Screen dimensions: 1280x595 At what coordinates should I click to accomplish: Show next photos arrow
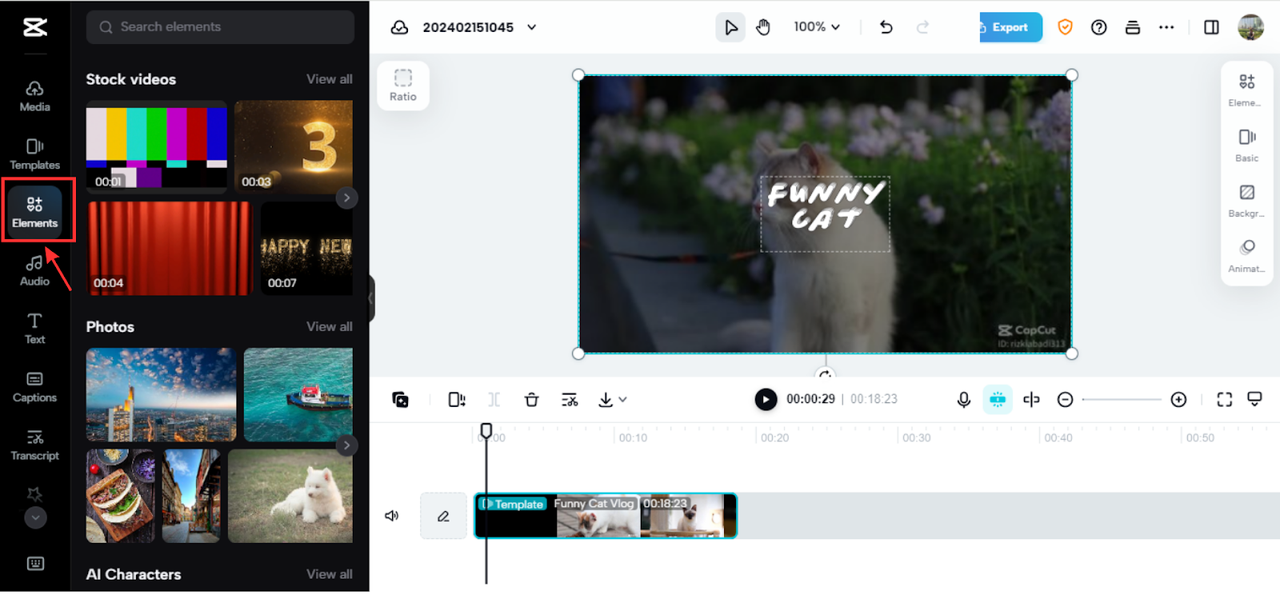pyautogui.click(x=347, y=445)
